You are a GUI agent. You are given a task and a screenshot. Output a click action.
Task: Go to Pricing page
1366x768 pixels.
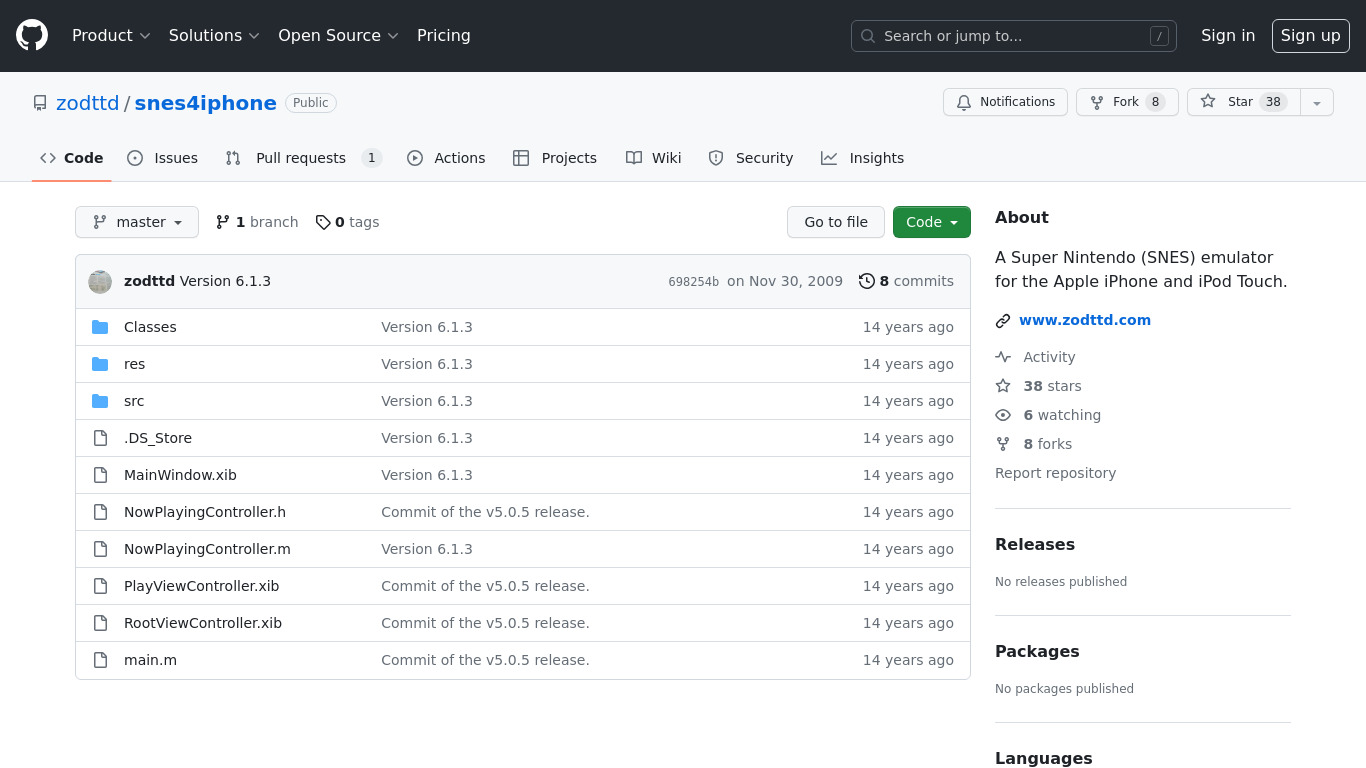444,35
